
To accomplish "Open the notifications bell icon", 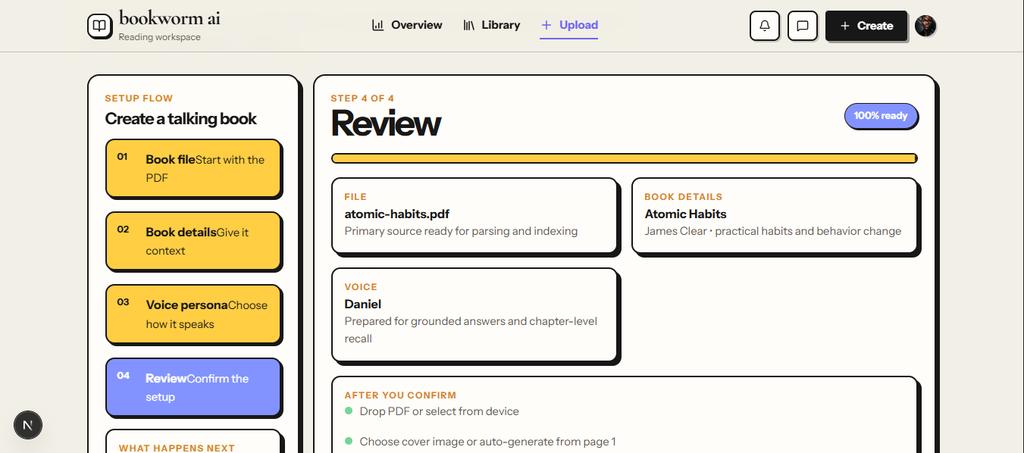I will [765, 25].
